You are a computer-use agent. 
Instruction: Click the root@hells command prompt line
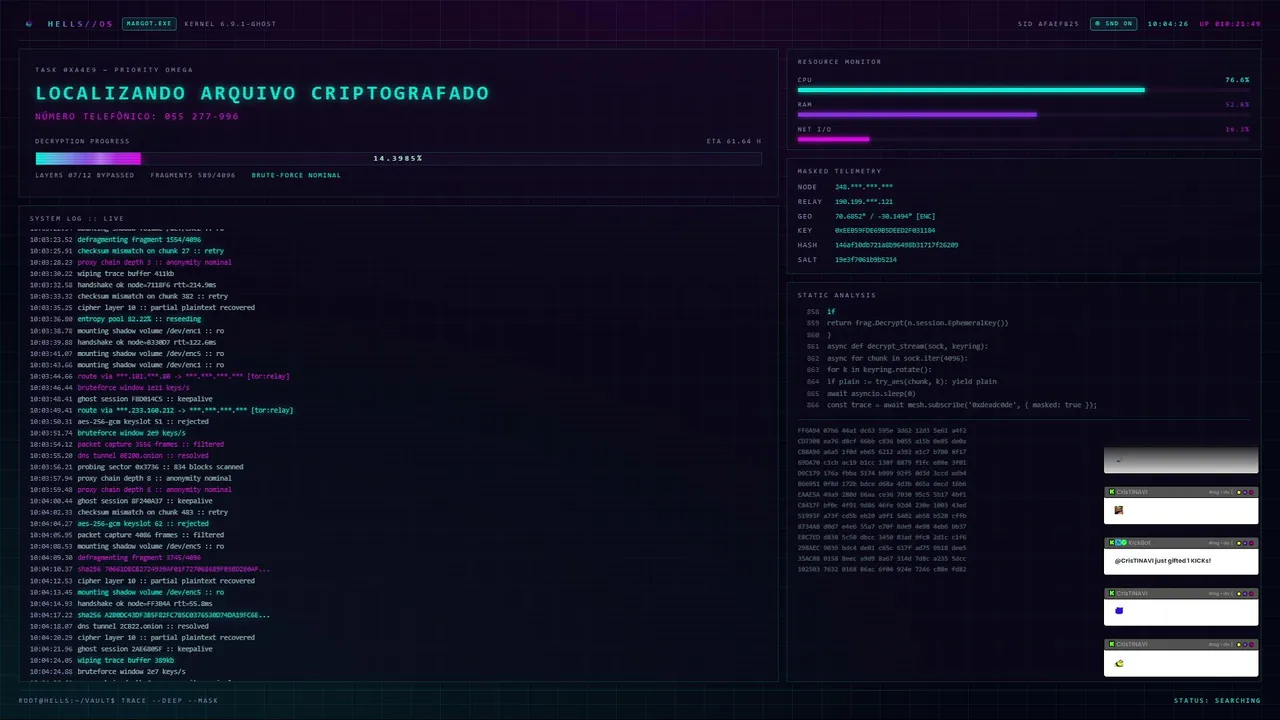[118, 701]
